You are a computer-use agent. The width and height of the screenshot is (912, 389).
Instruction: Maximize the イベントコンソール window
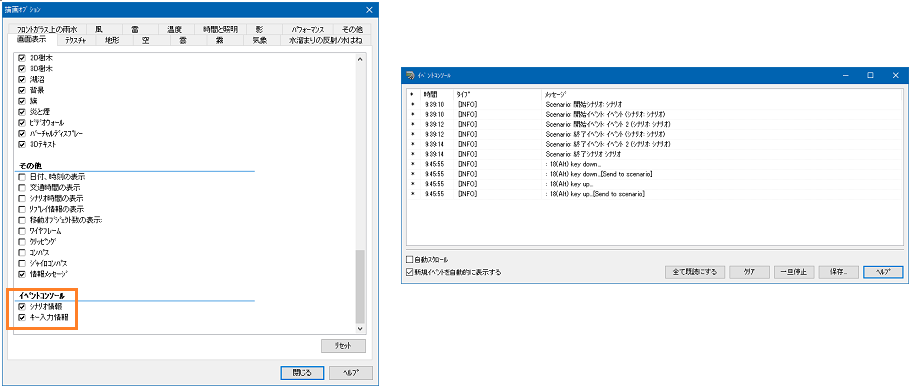(x=871, y=76)
